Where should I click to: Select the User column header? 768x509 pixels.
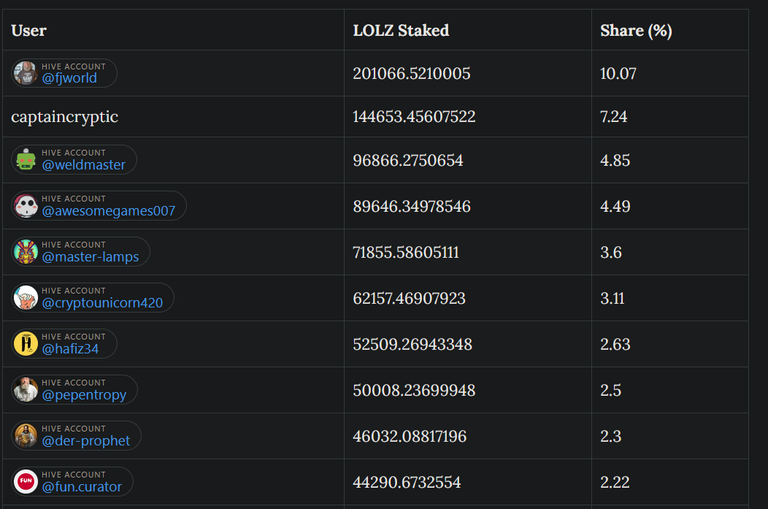(29, 30)
